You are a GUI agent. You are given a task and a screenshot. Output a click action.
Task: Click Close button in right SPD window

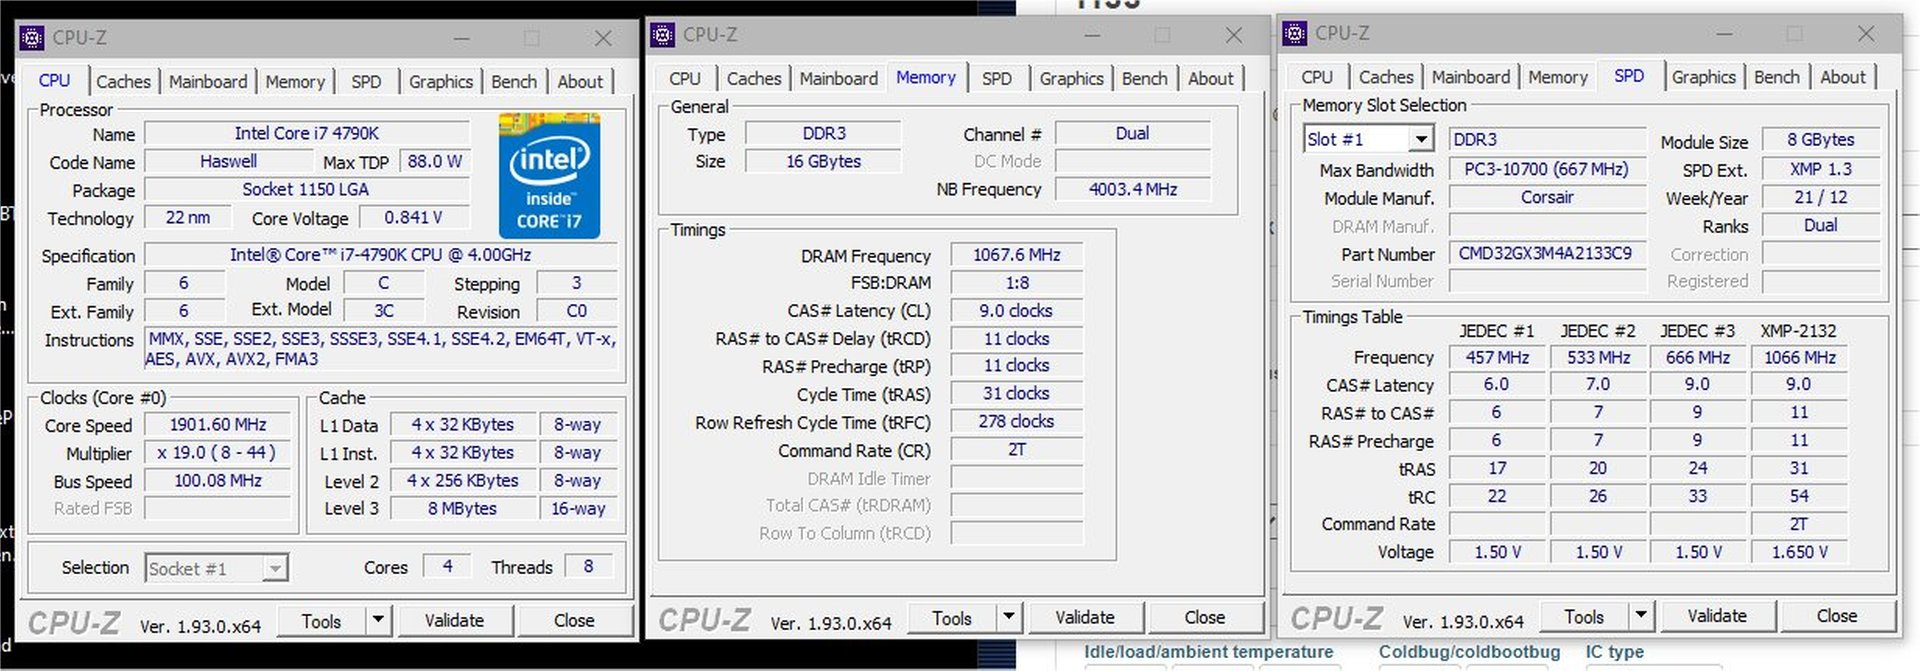pyautogui.click(x=1837, y=617)
